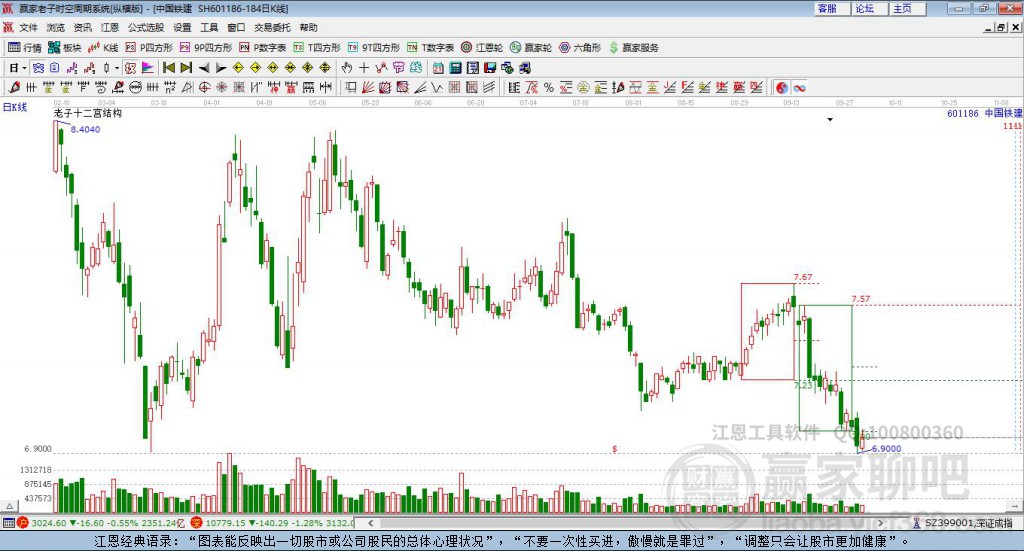Open the T数字表 number table
1024x551 pixels.
pyautogui.click(x=430, y=48)
